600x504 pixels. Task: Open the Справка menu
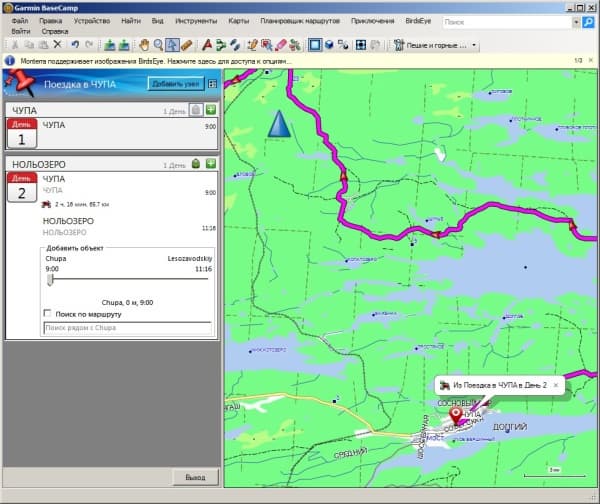coord(55,31)
